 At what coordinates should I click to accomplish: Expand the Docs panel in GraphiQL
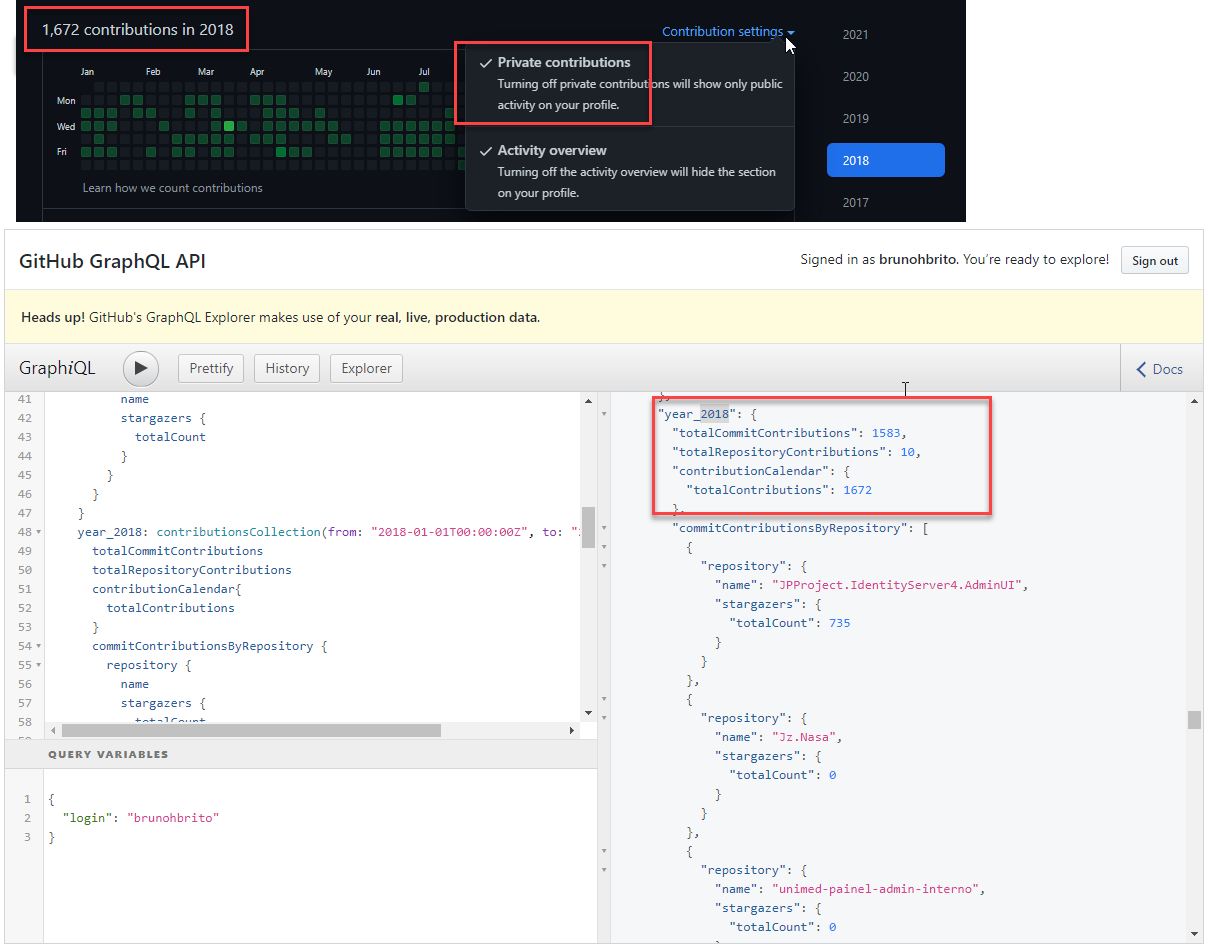coord(1160,368)
